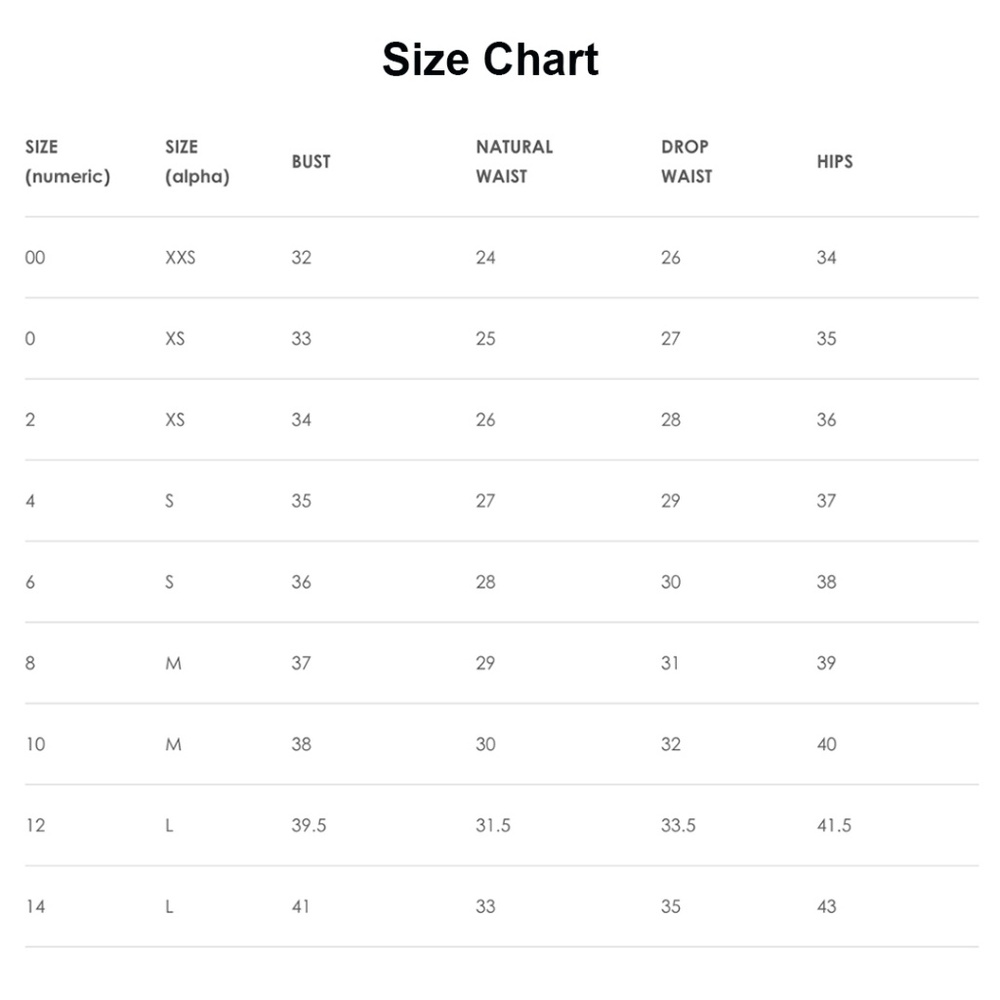
Task: Select hips value 41.5
Action: point(834,825)
